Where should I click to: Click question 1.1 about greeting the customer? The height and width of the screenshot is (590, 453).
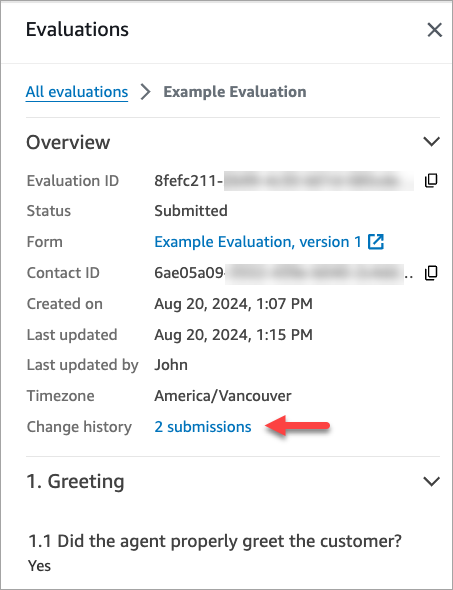(215, 541)
